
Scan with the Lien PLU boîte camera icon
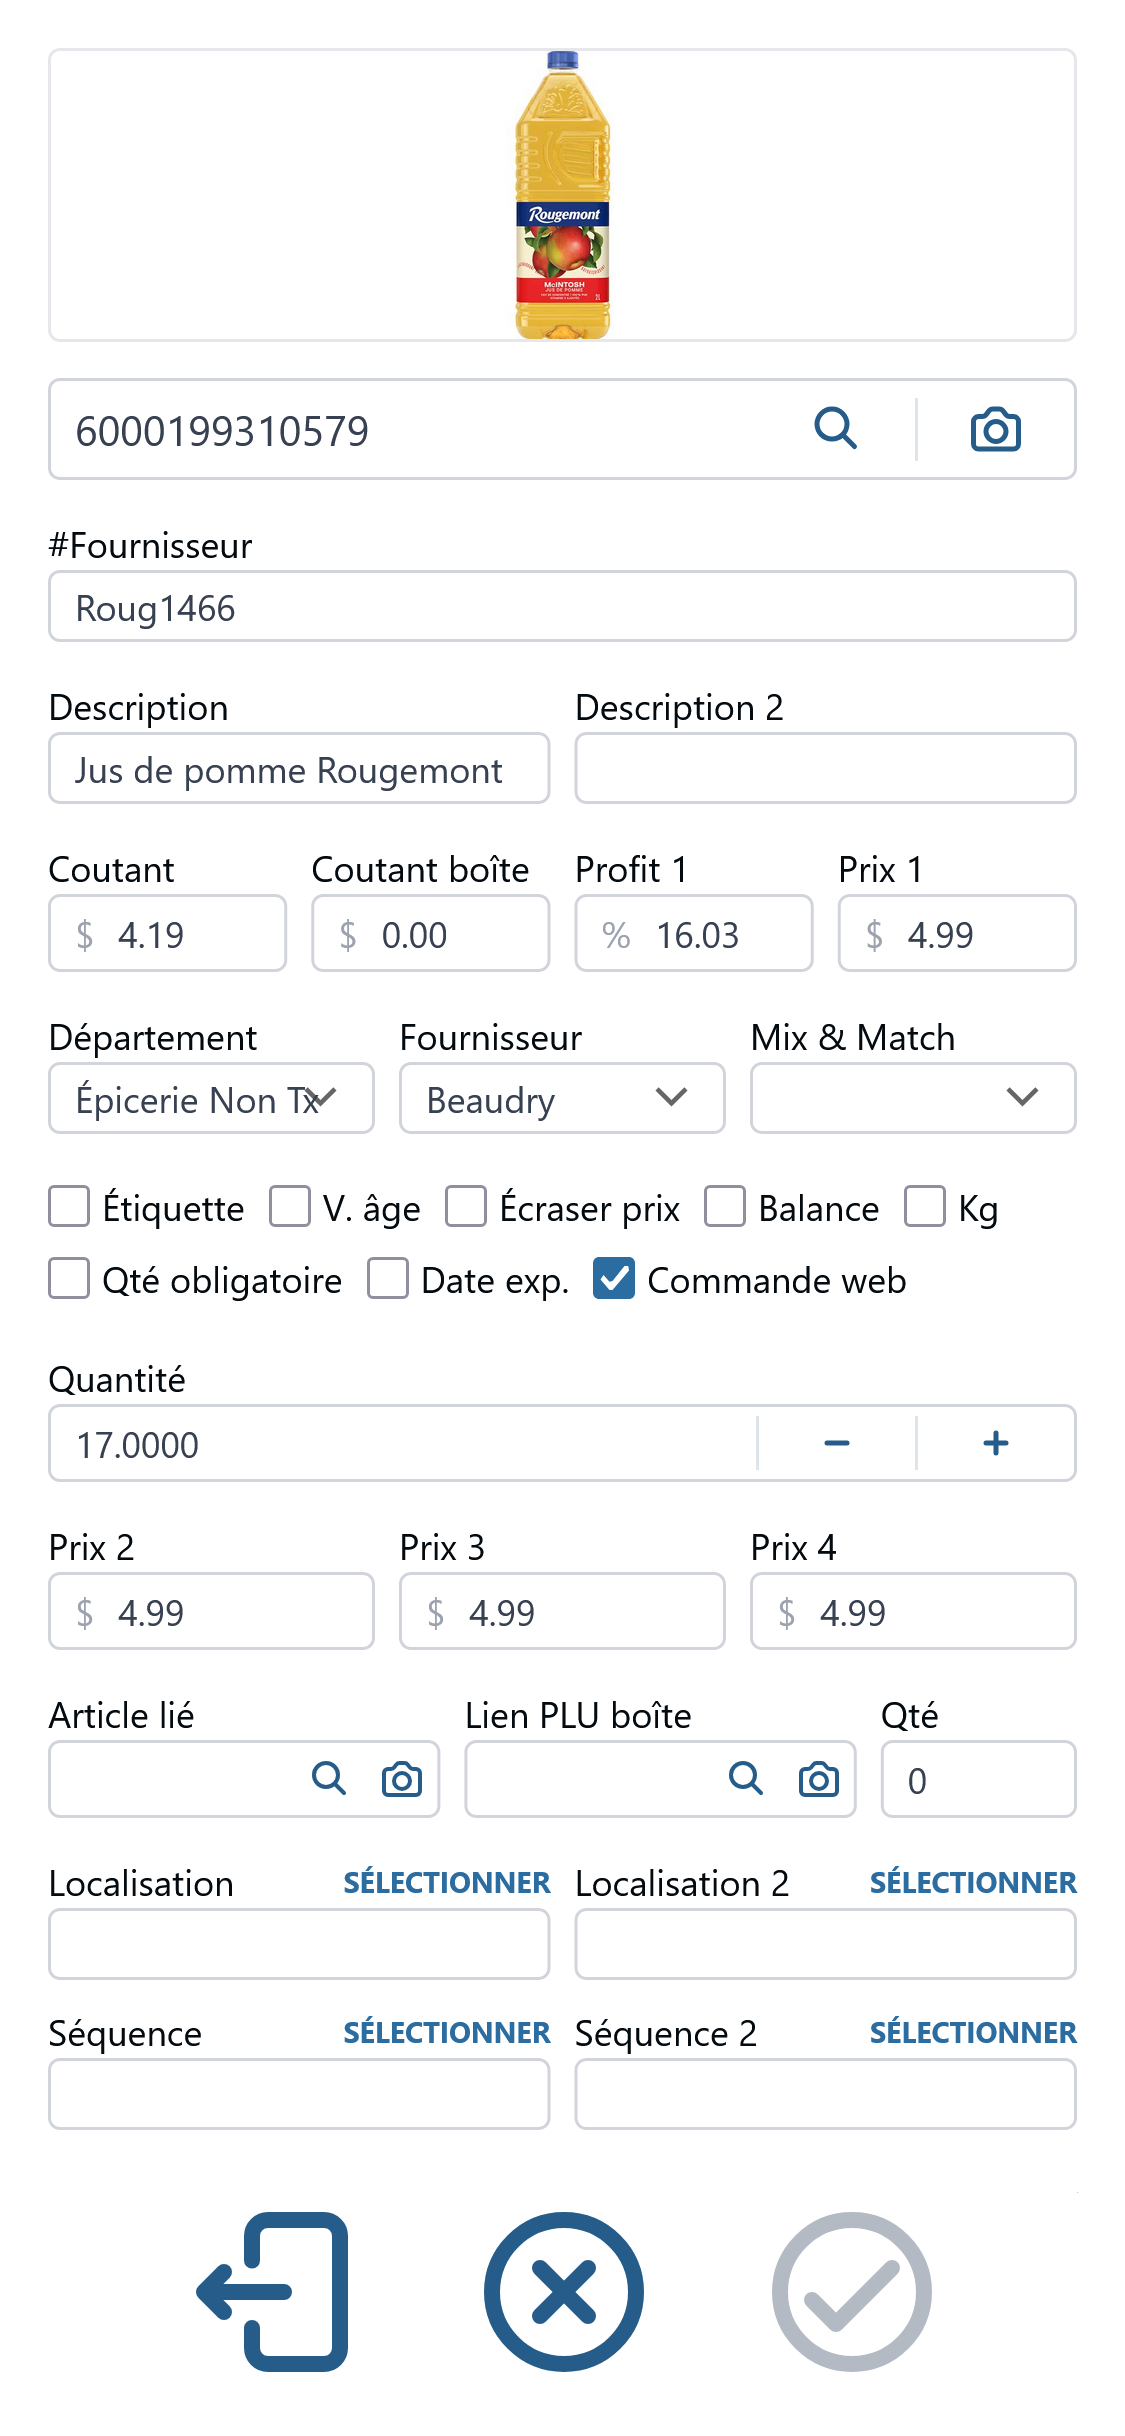point(819,1779)
